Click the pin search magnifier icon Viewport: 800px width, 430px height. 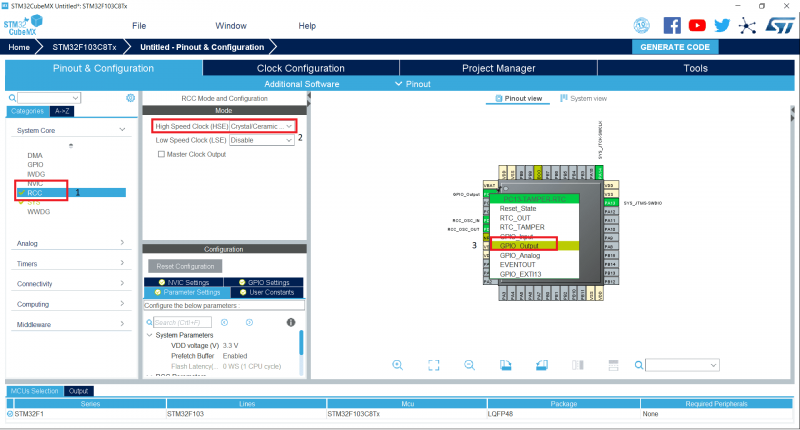(639, 365)
